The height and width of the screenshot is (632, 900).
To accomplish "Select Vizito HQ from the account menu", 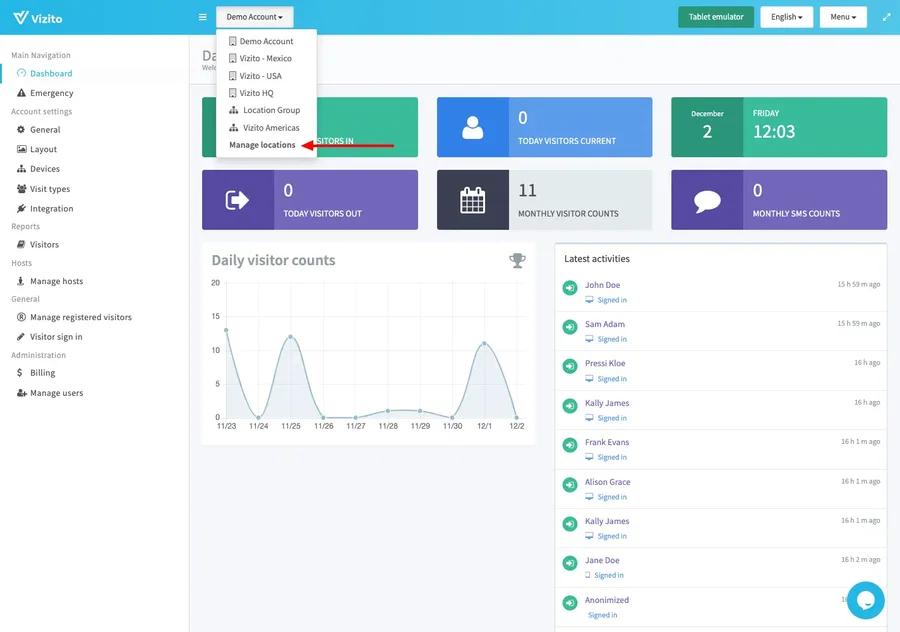I will pyautogui.click(x=256, y=93).
